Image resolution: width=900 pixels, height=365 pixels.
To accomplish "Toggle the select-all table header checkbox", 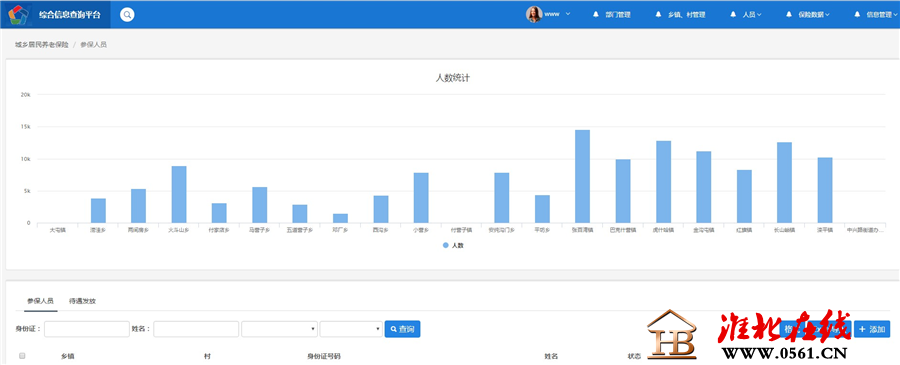I will click(22, 356).
